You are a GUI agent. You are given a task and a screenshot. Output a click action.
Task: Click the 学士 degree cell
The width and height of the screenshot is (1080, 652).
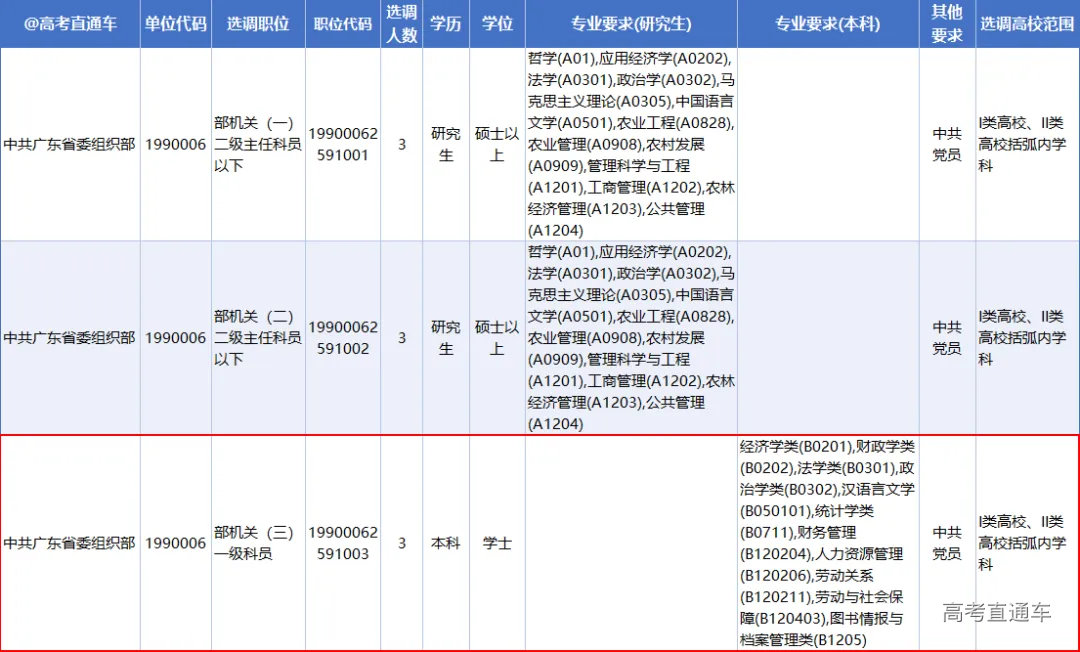tap(497, 543)
